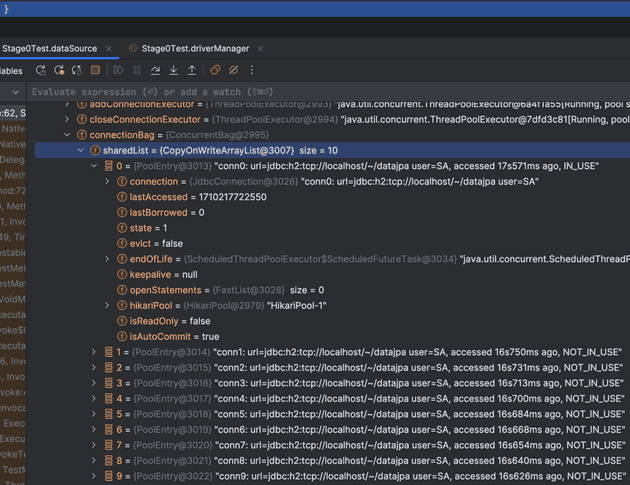Click the "size = 10" text
Image resolution: width=630 pixels, height=485 pixels.
(x=319, y=151)
